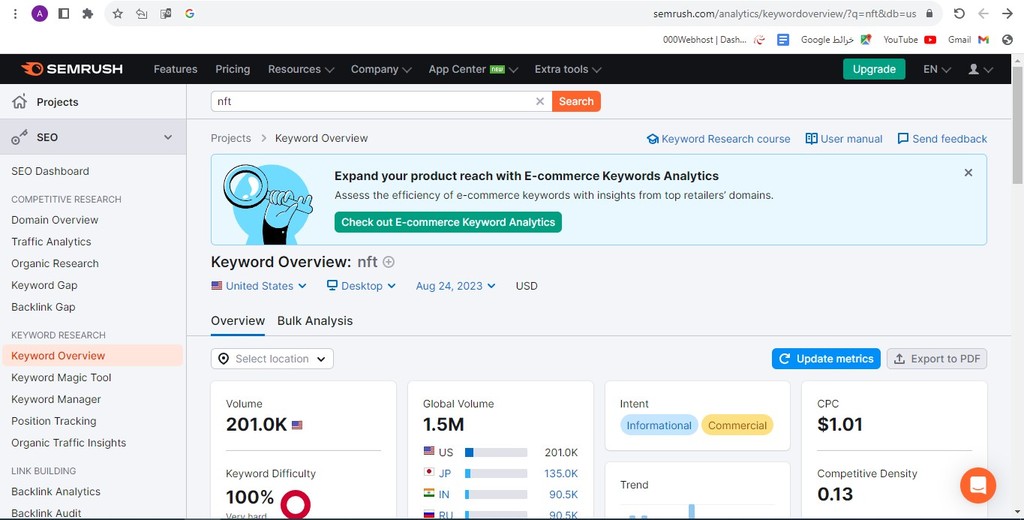Viewport: 1024px width, 520px height.
Task: Click the globe bookmark icon
Action: (1008, 40)
